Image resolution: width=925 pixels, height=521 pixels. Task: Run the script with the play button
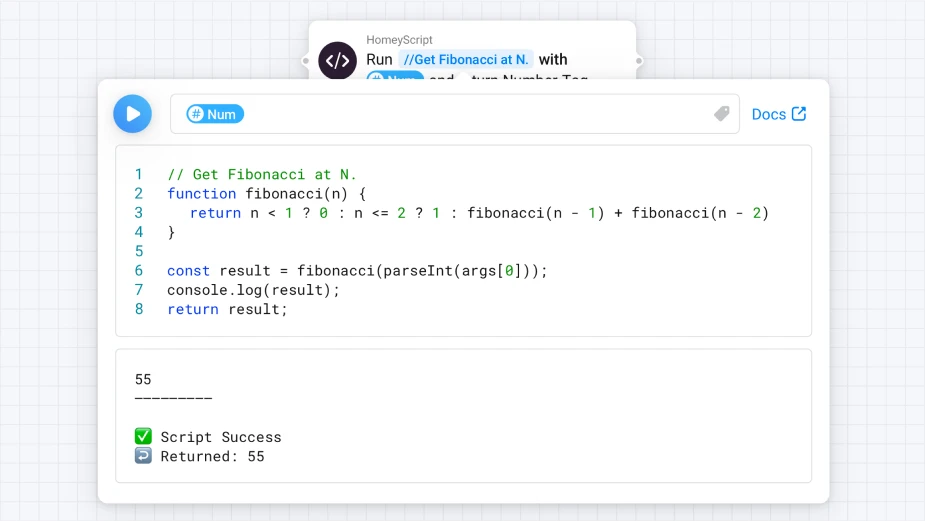pos(132,114)
